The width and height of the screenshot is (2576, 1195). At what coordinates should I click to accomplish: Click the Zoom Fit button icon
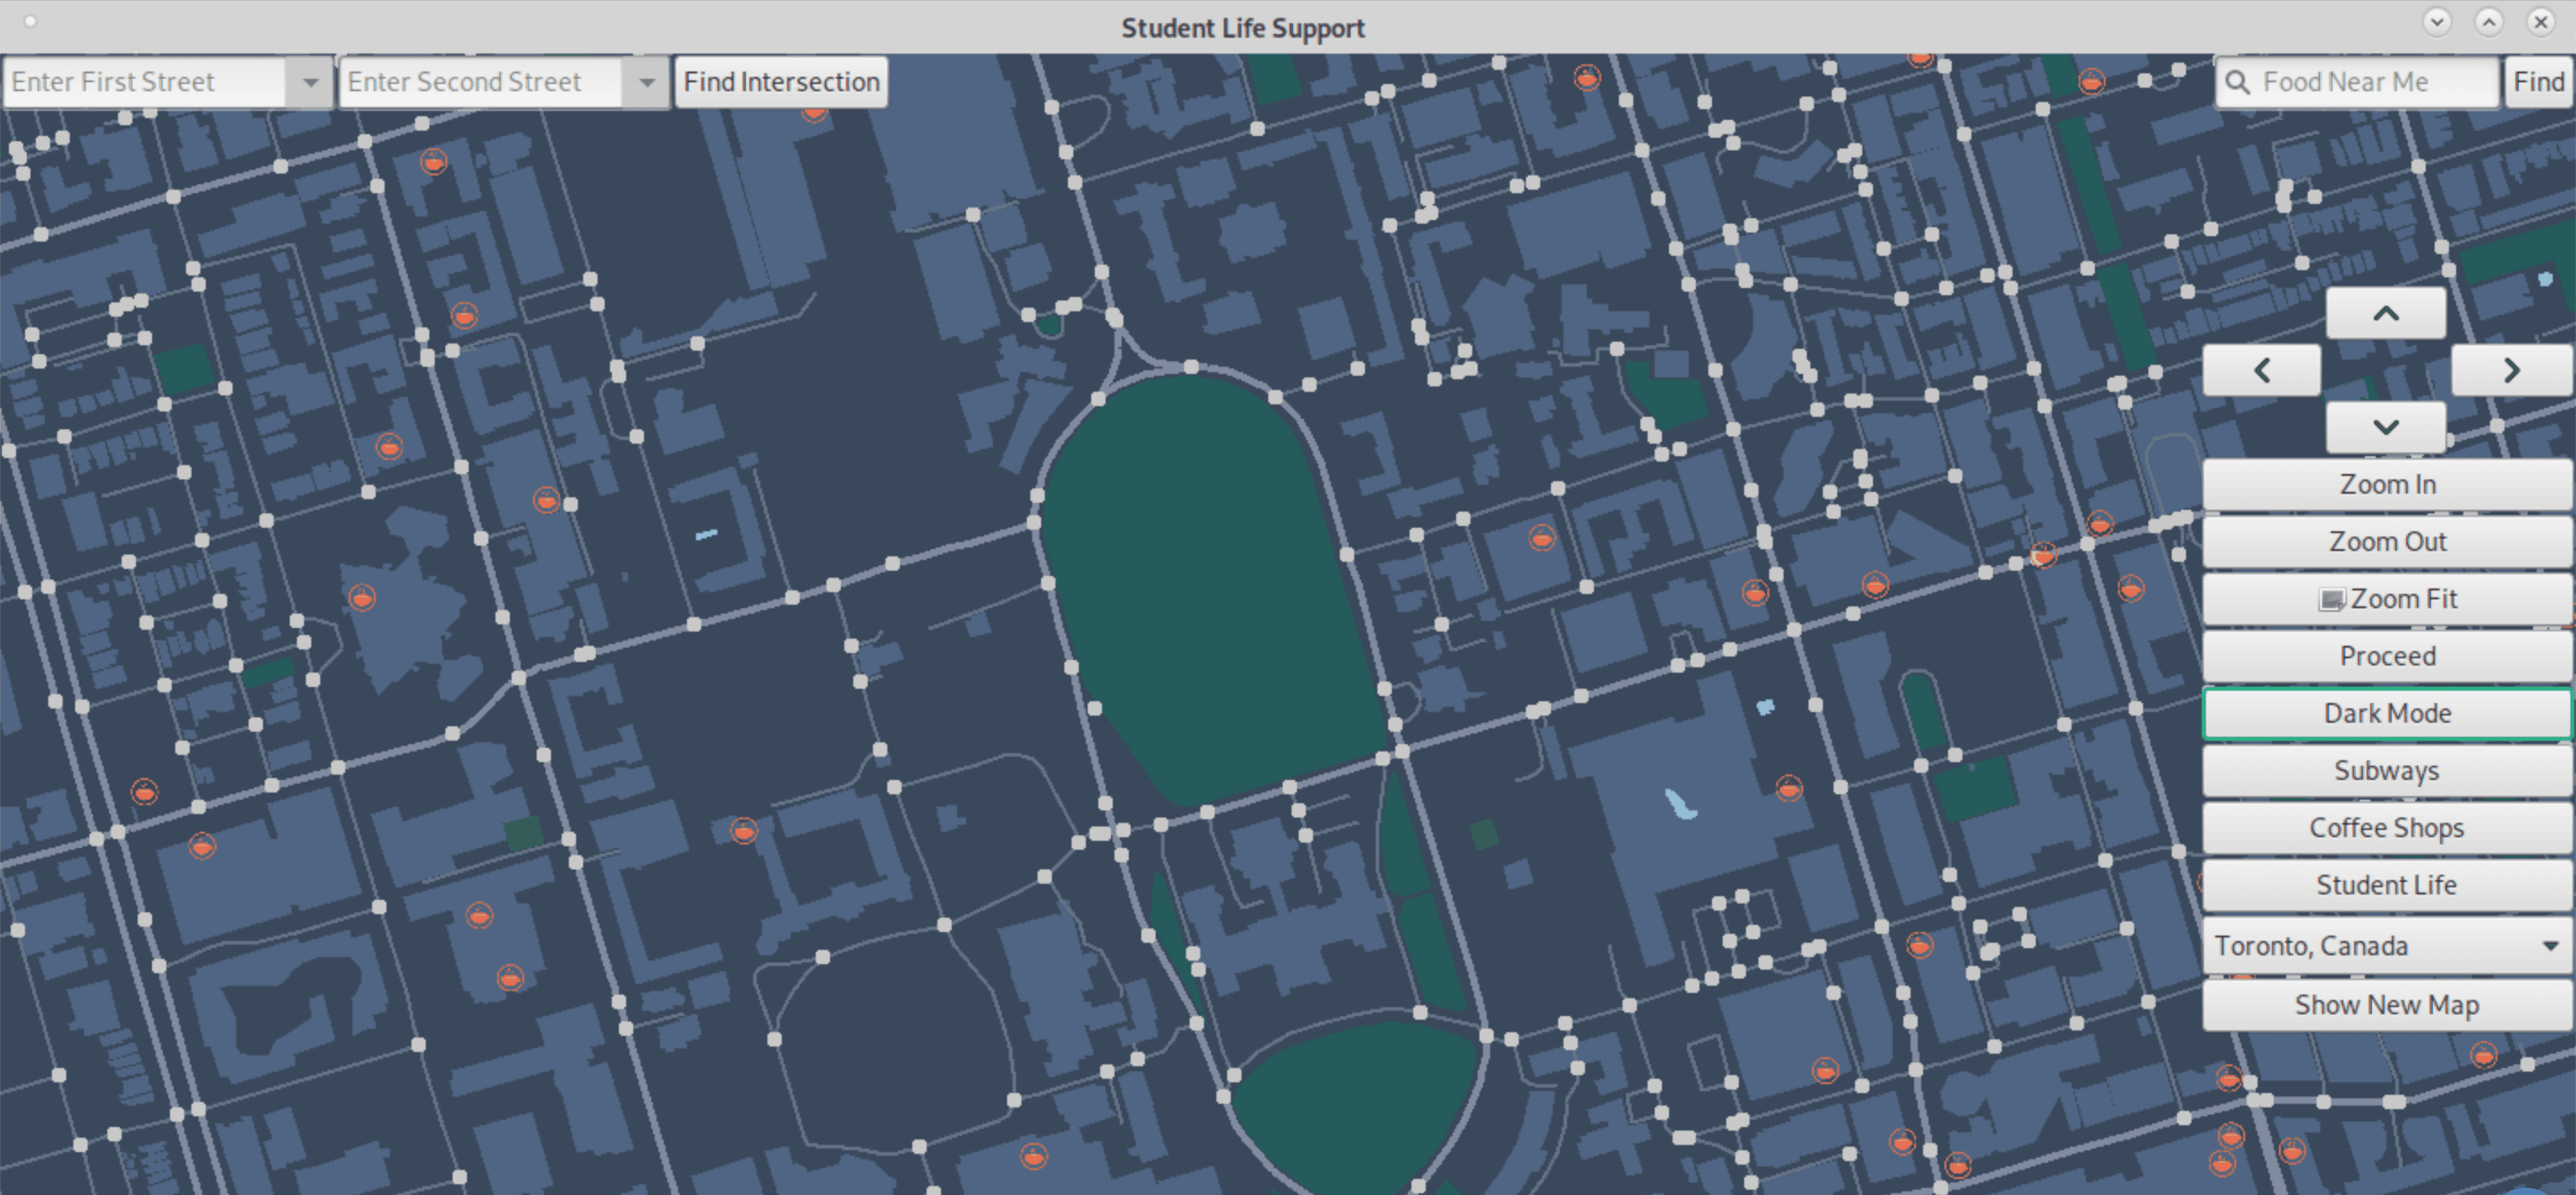[2331, 599]
